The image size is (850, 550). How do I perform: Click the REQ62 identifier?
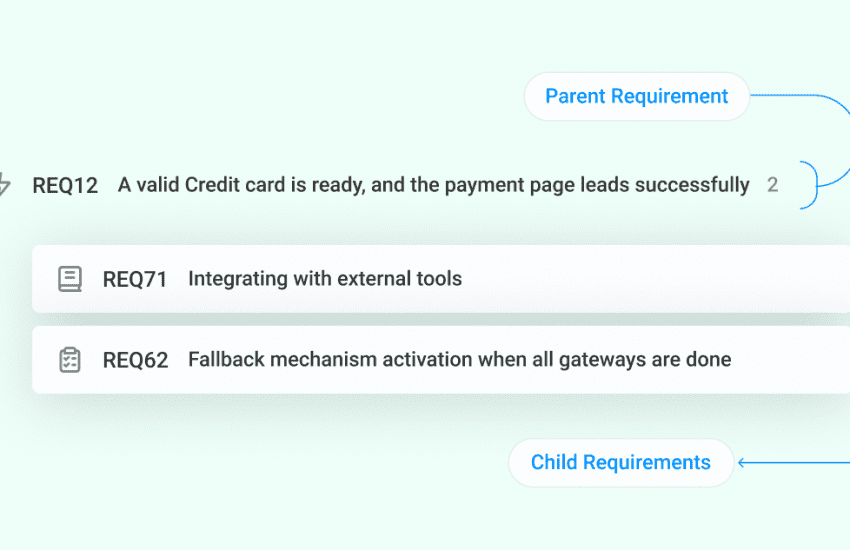[135, 360]
